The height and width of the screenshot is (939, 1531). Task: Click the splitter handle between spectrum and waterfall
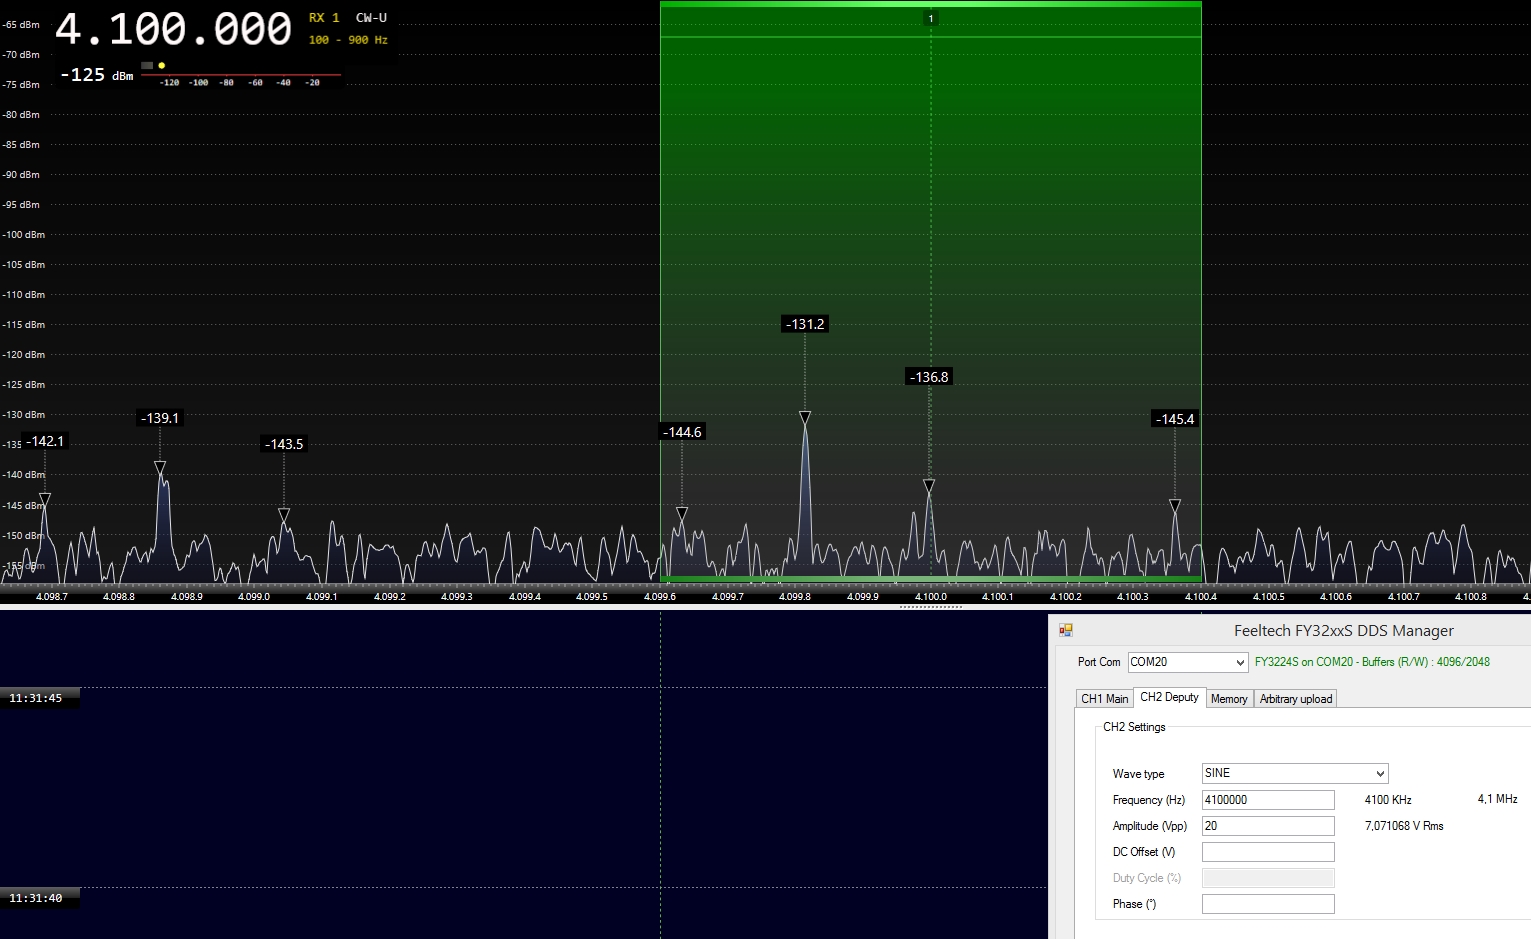(x=930, y=606)
